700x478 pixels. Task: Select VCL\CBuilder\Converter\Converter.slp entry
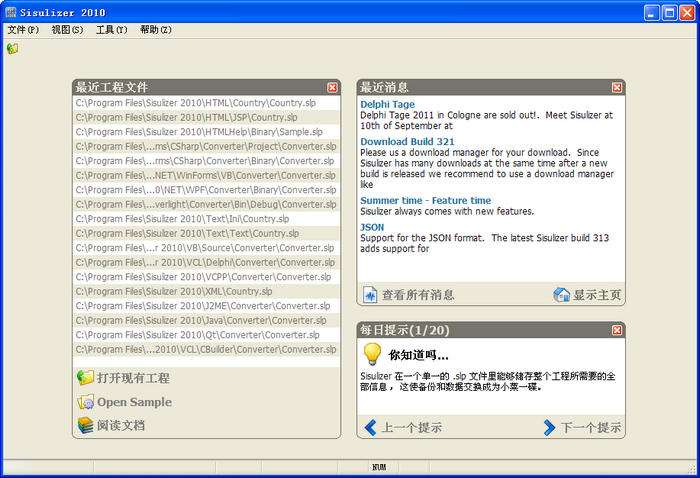click(206, 349)
